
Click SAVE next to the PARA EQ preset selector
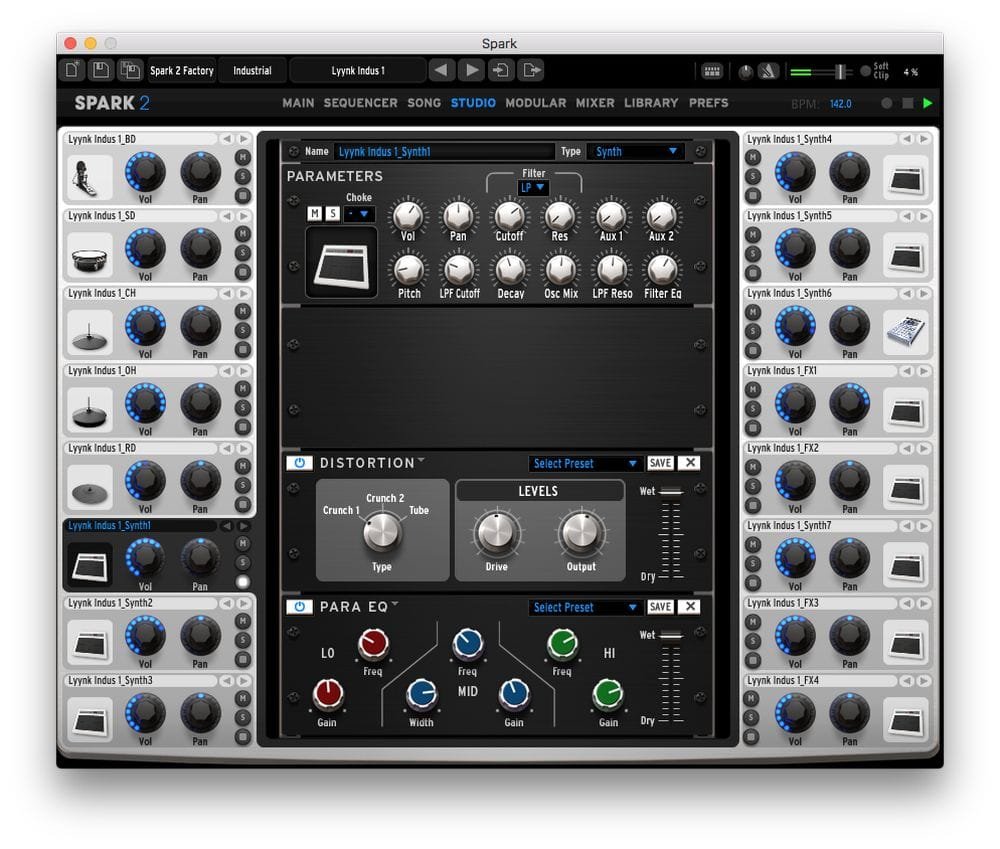(659, 606)
